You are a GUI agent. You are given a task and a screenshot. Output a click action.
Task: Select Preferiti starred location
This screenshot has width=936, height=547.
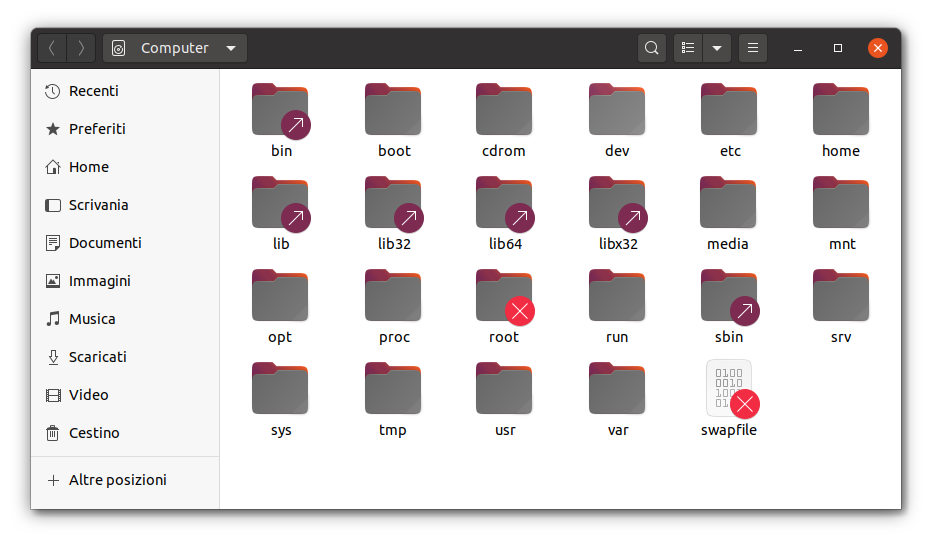[x=97, y=129]
